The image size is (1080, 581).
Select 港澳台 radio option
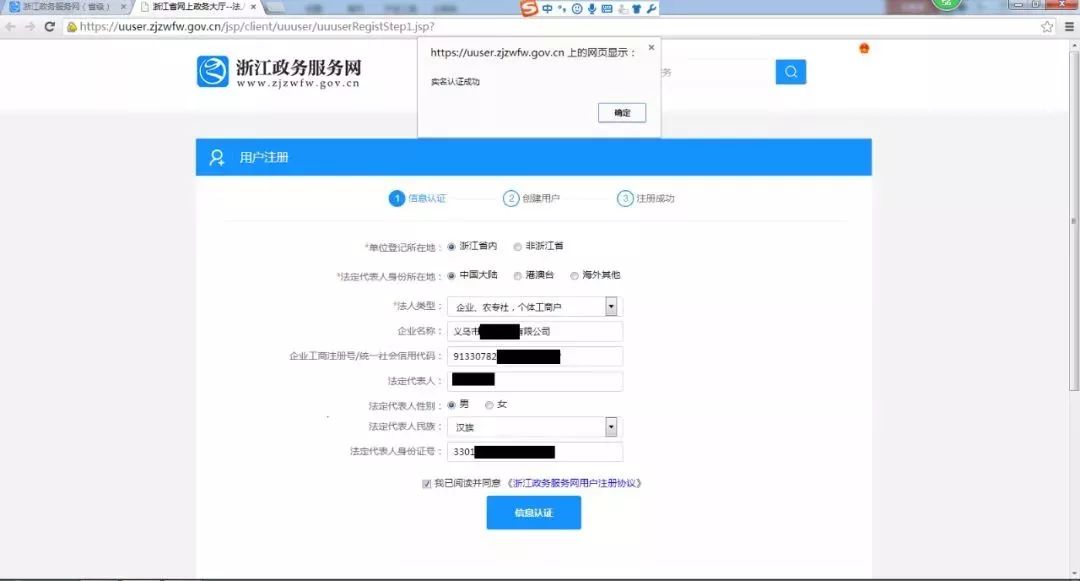517,275
